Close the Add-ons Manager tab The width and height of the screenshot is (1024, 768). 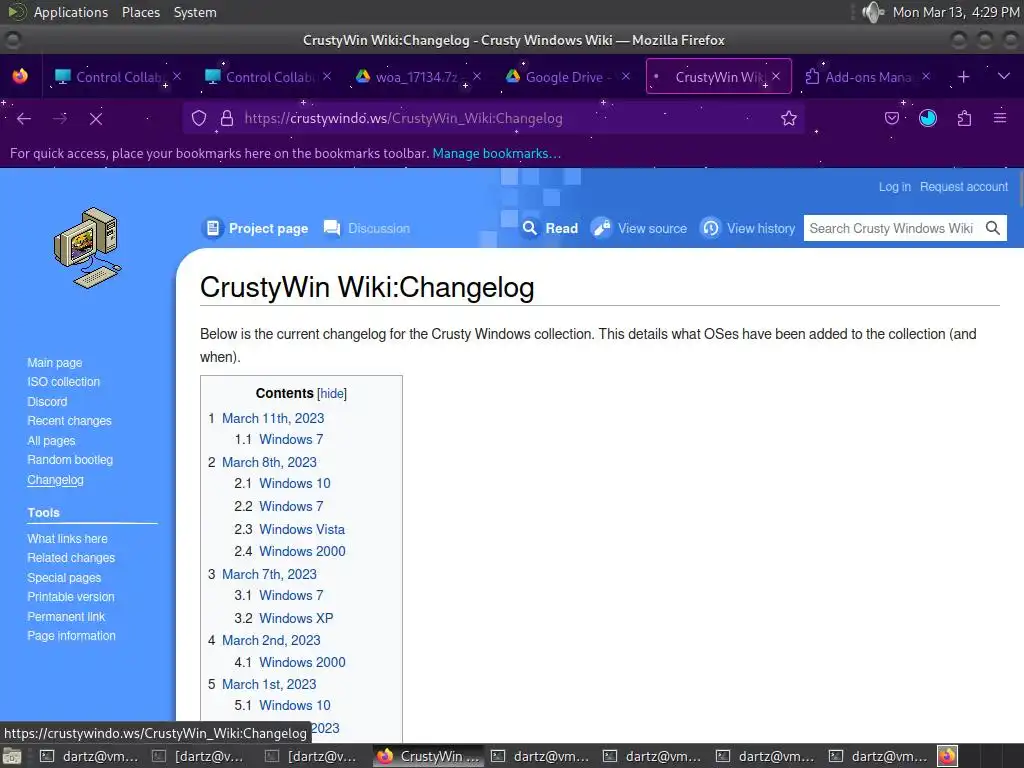(925, 76)
